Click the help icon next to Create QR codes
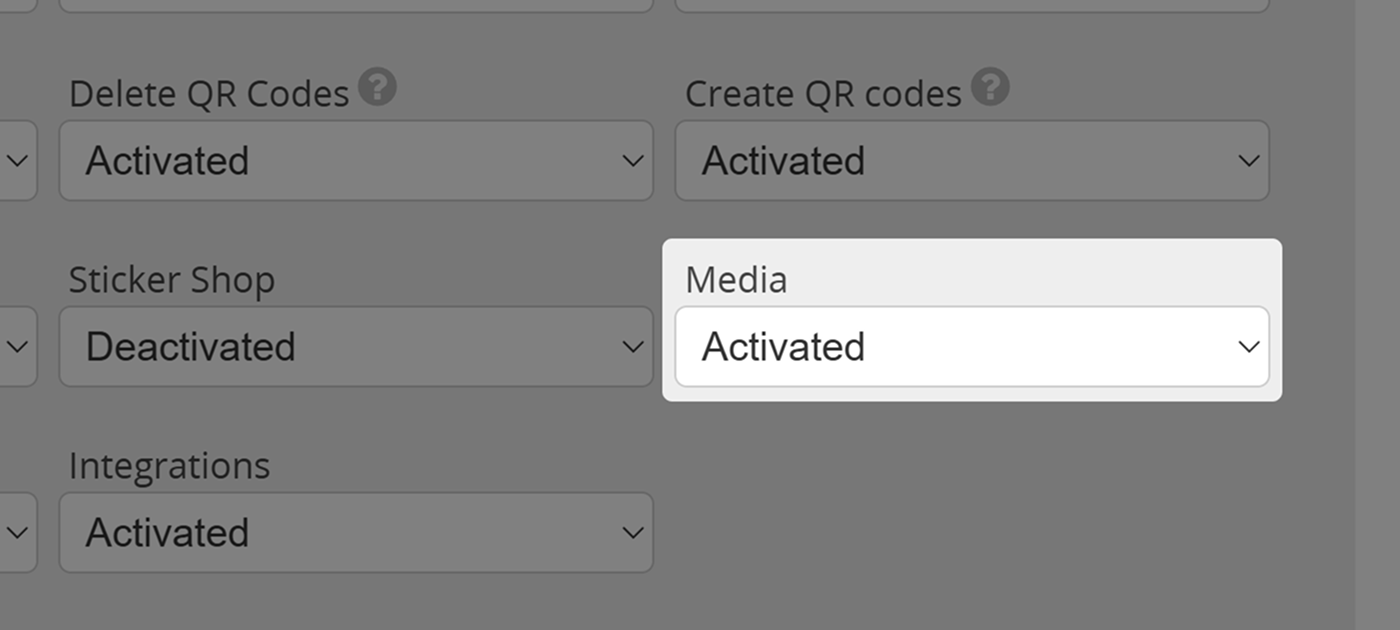The height and width of the screenshot is (630, 1400). 990,88
